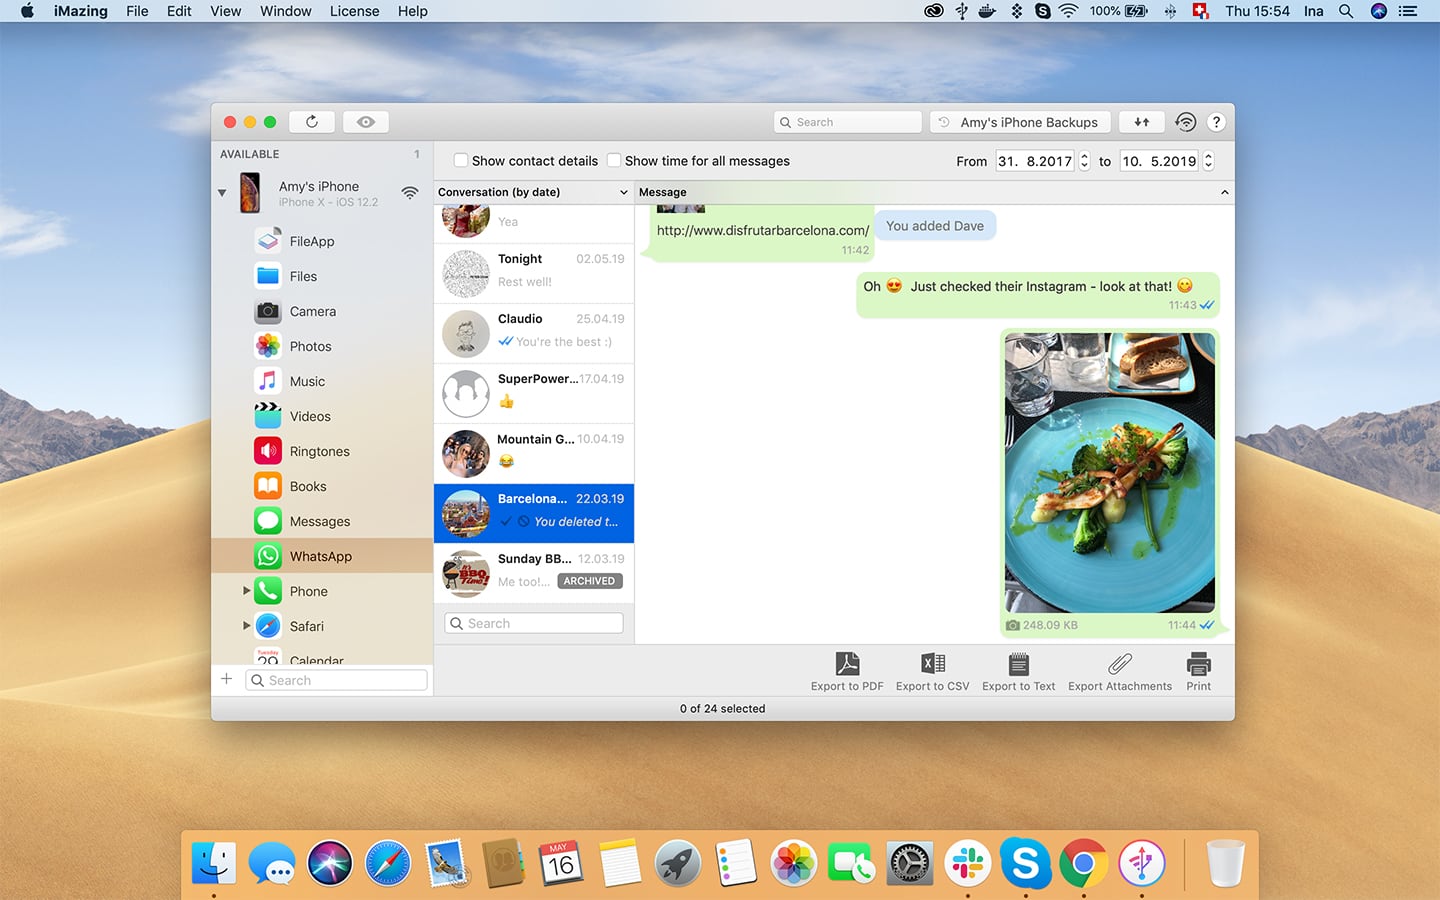Open iMazing icon in the Dock

click(1141, 863)
